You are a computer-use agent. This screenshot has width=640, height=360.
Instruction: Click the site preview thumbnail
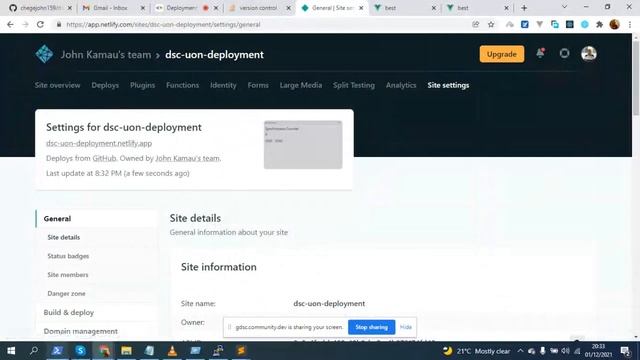(x=303, y=144)
